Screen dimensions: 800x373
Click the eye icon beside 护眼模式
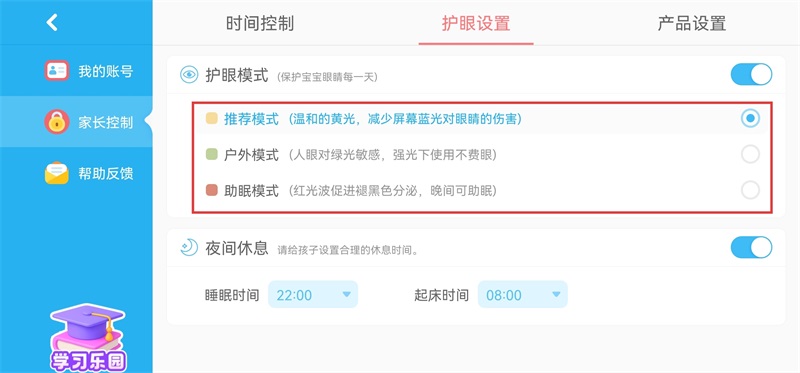[x=189, y=75]
